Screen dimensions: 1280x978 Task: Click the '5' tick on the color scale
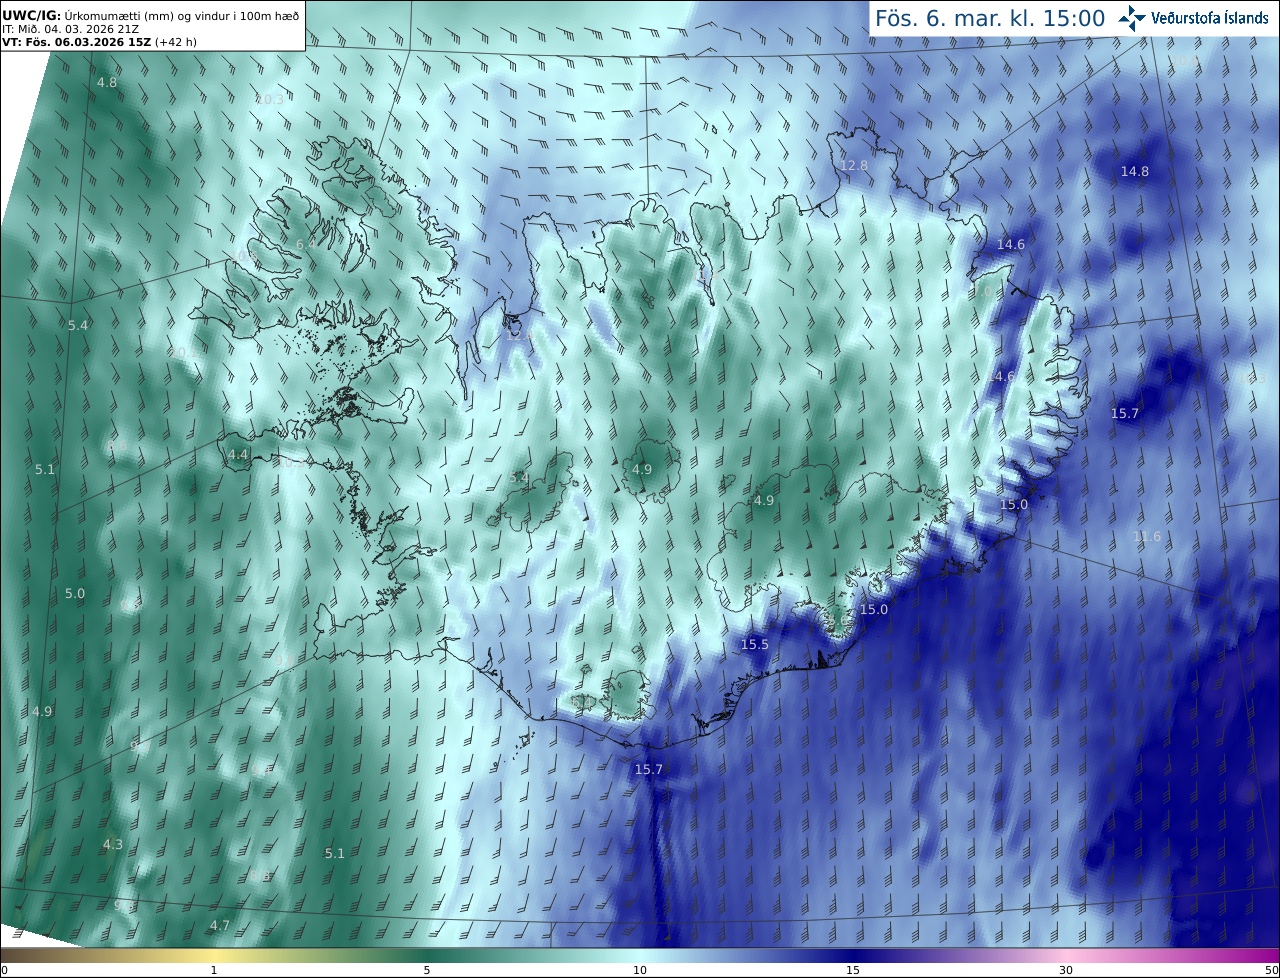coord(427,970)
